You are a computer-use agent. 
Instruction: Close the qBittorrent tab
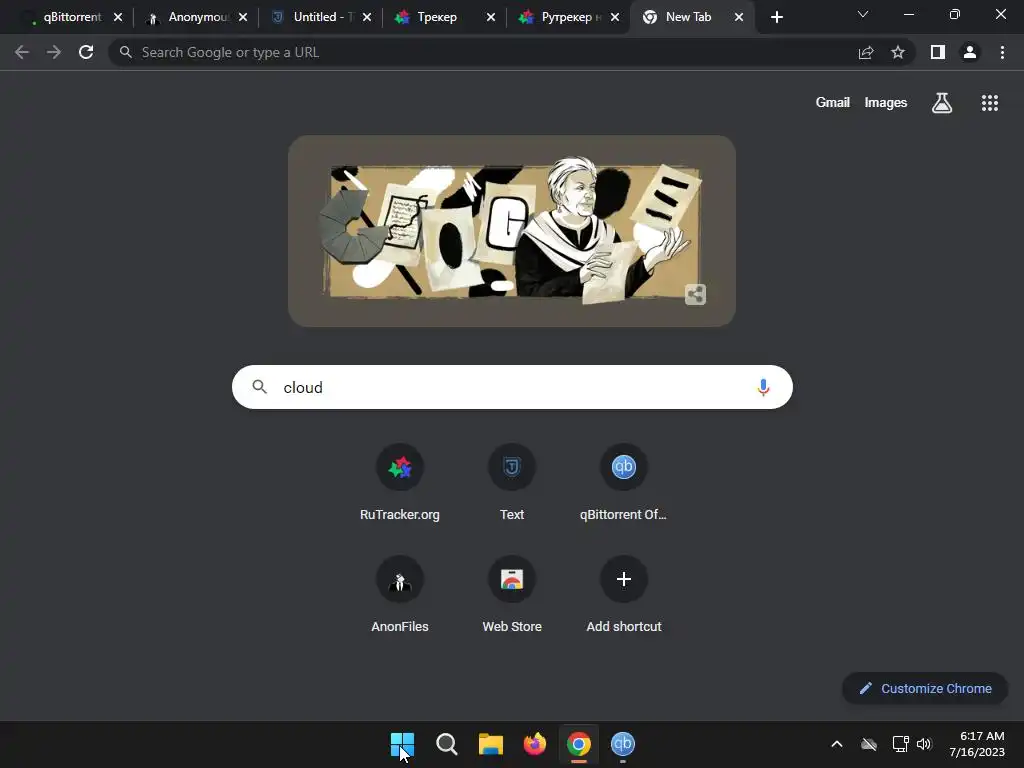point(118,17)
